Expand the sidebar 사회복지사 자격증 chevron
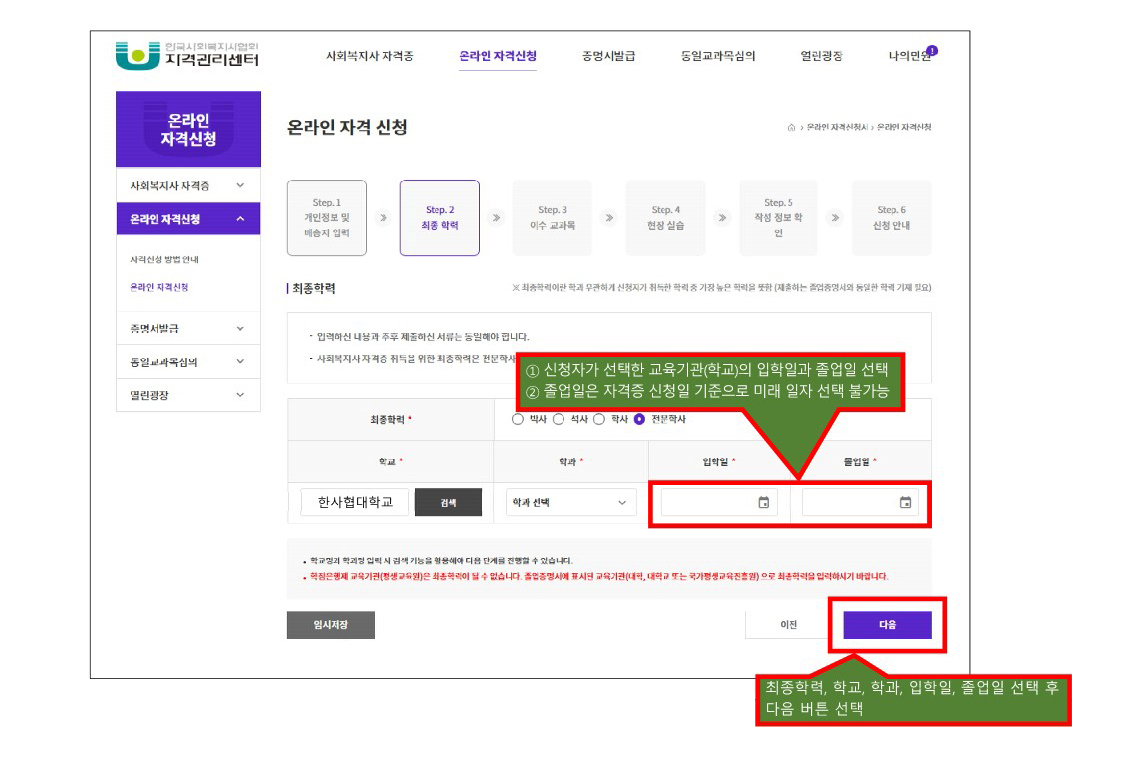 [240, 185]
